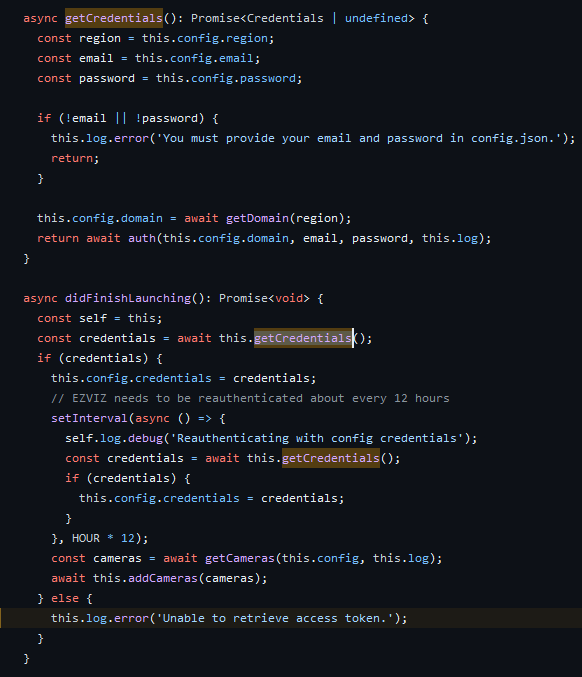Viewport: 582px width, 677px height.
Task: Click the region variable declaration
Action: 100,38
